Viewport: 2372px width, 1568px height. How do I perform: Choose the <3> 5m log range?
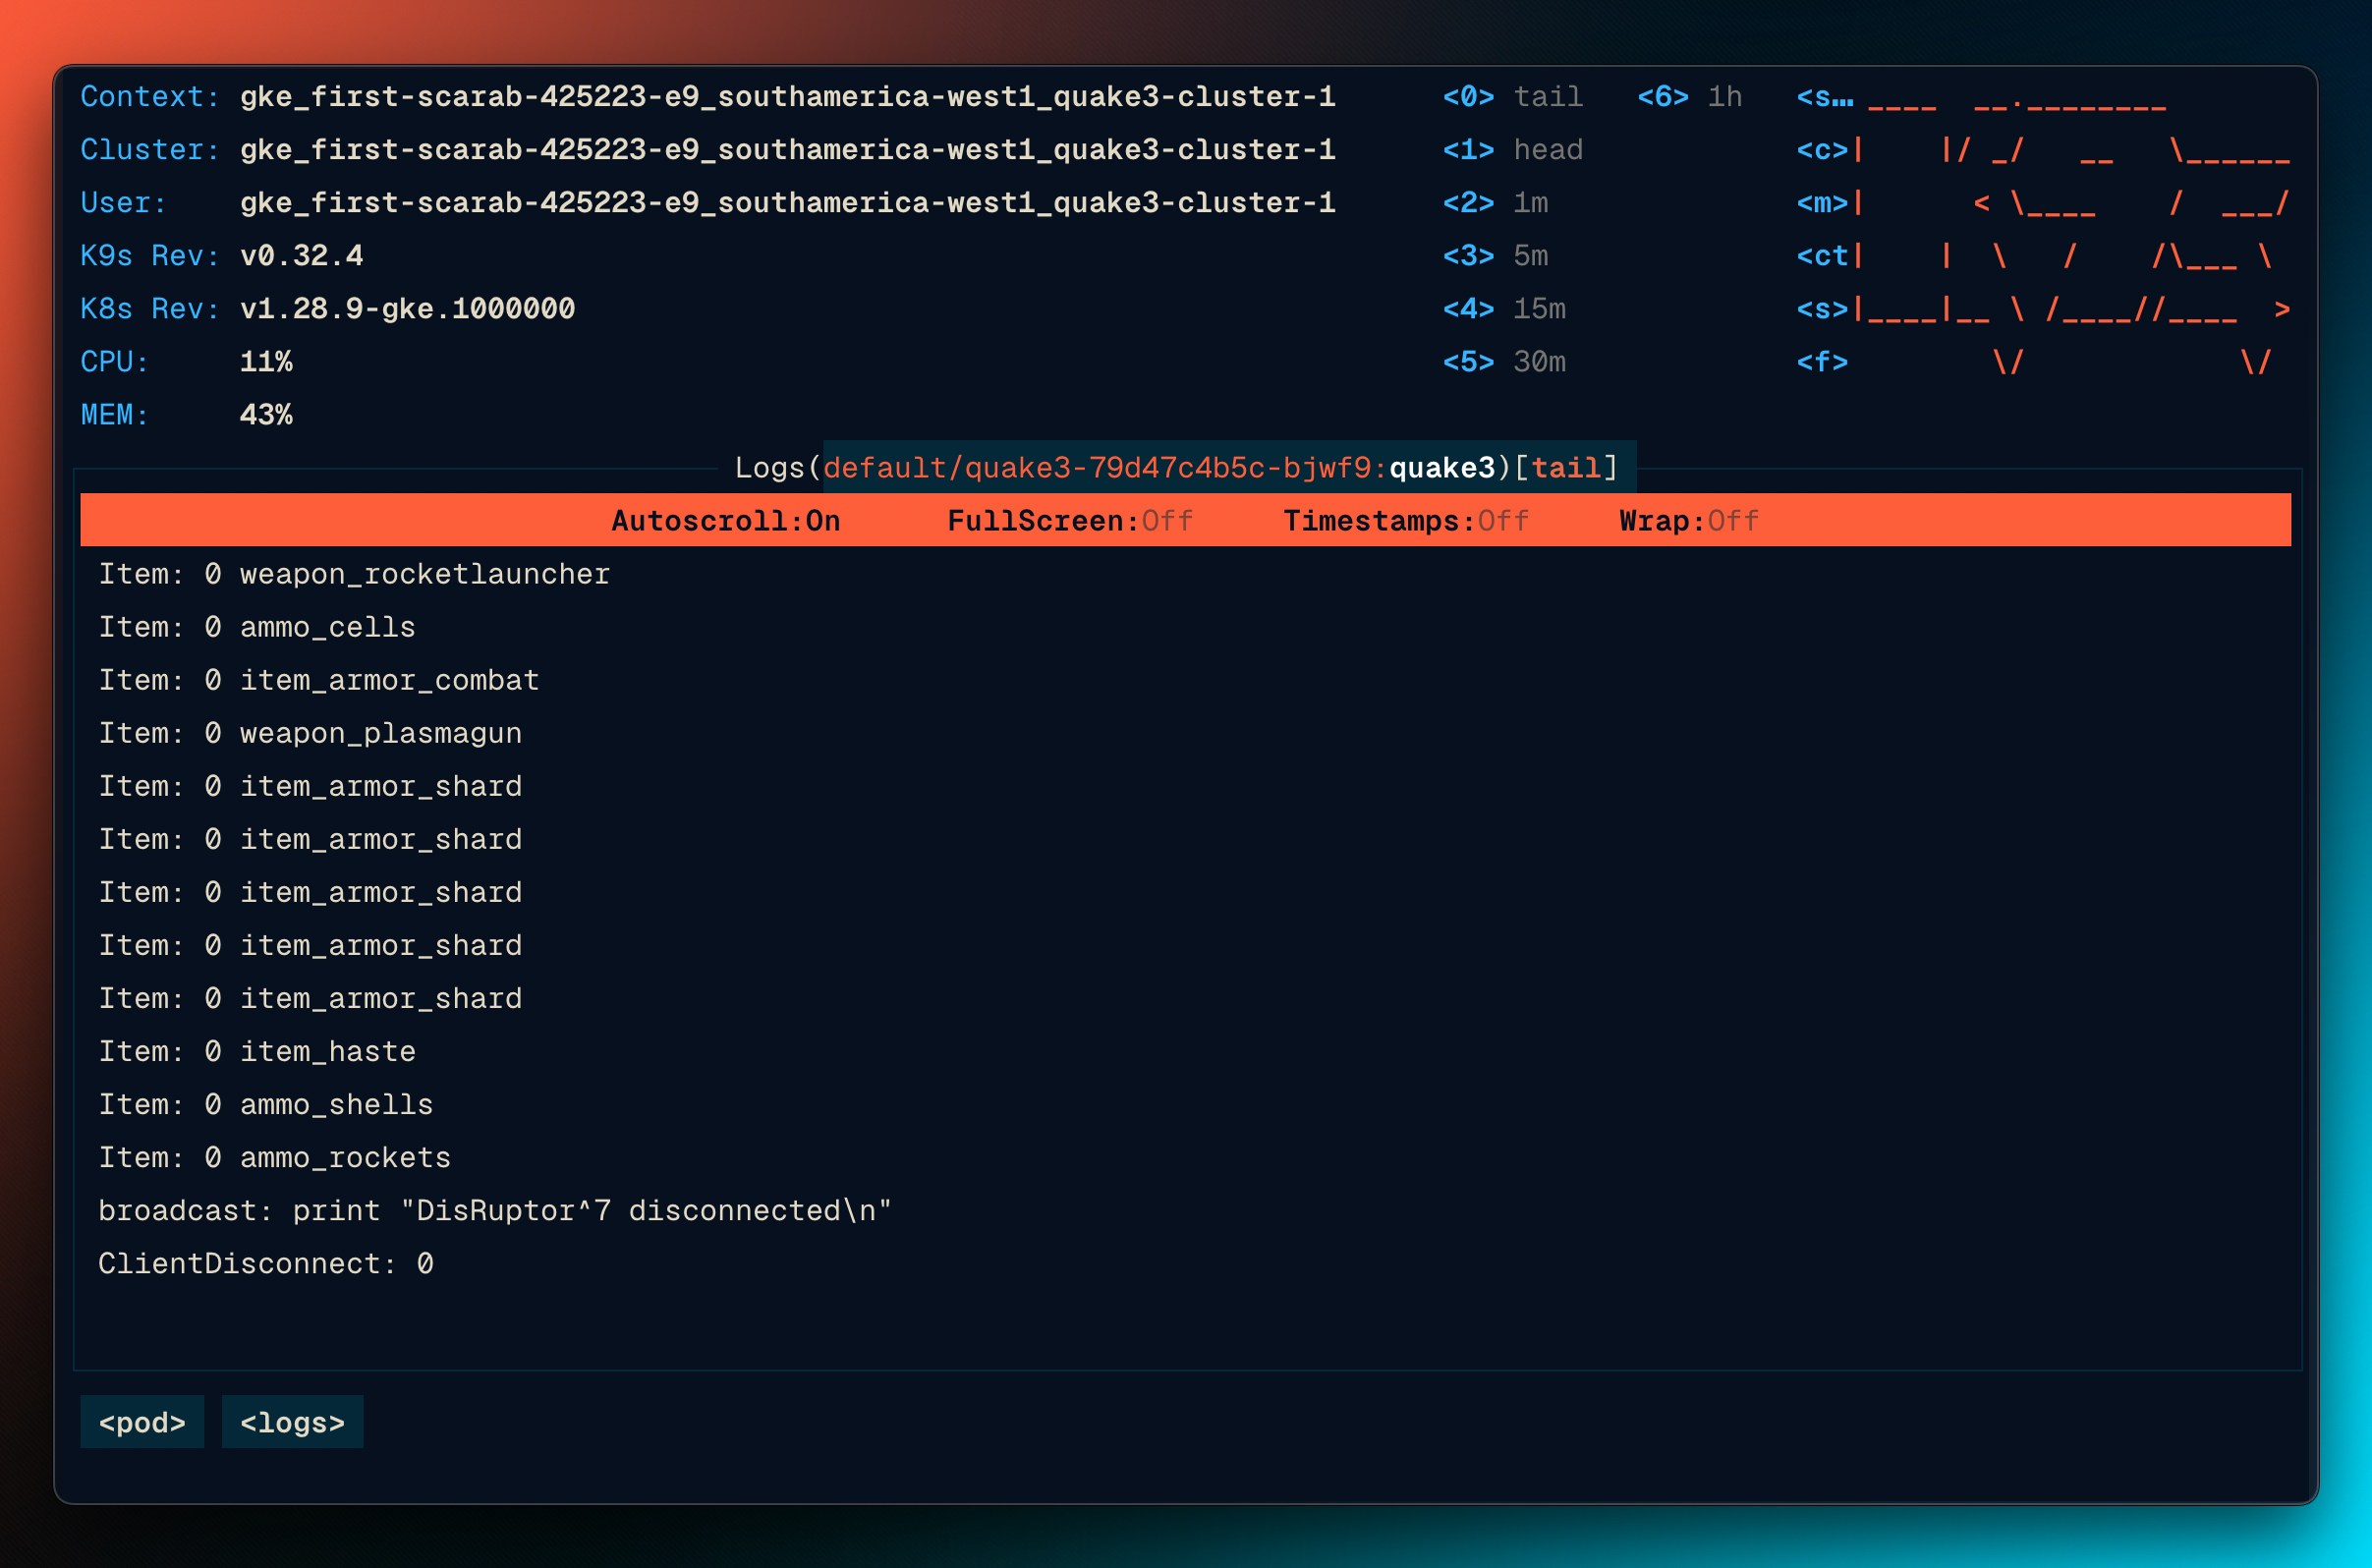[x=1495, y=256]
